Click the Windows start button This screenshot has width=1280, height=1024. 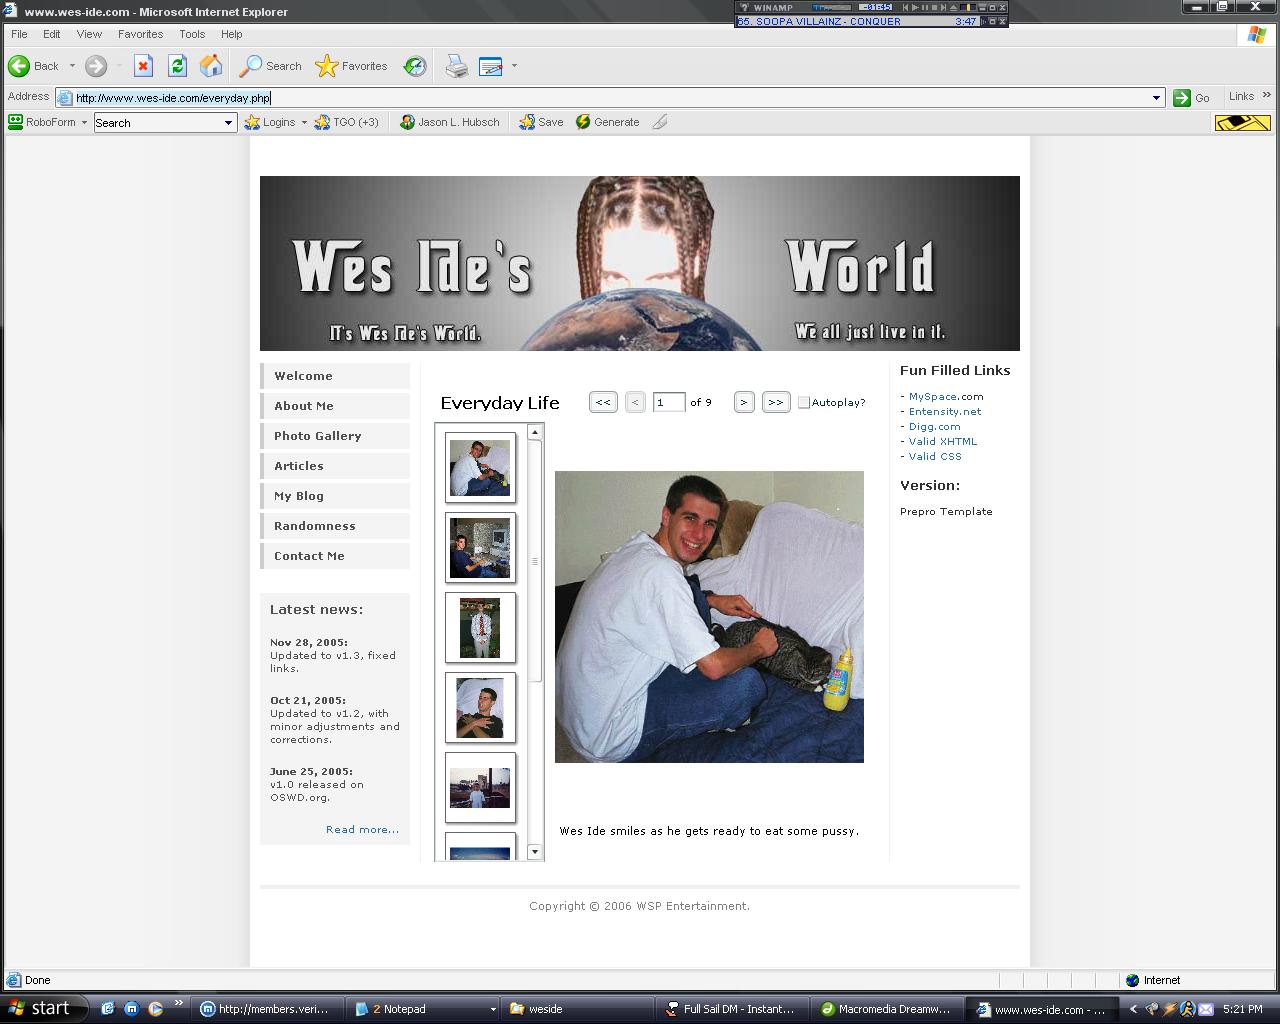click(40, 1008)
